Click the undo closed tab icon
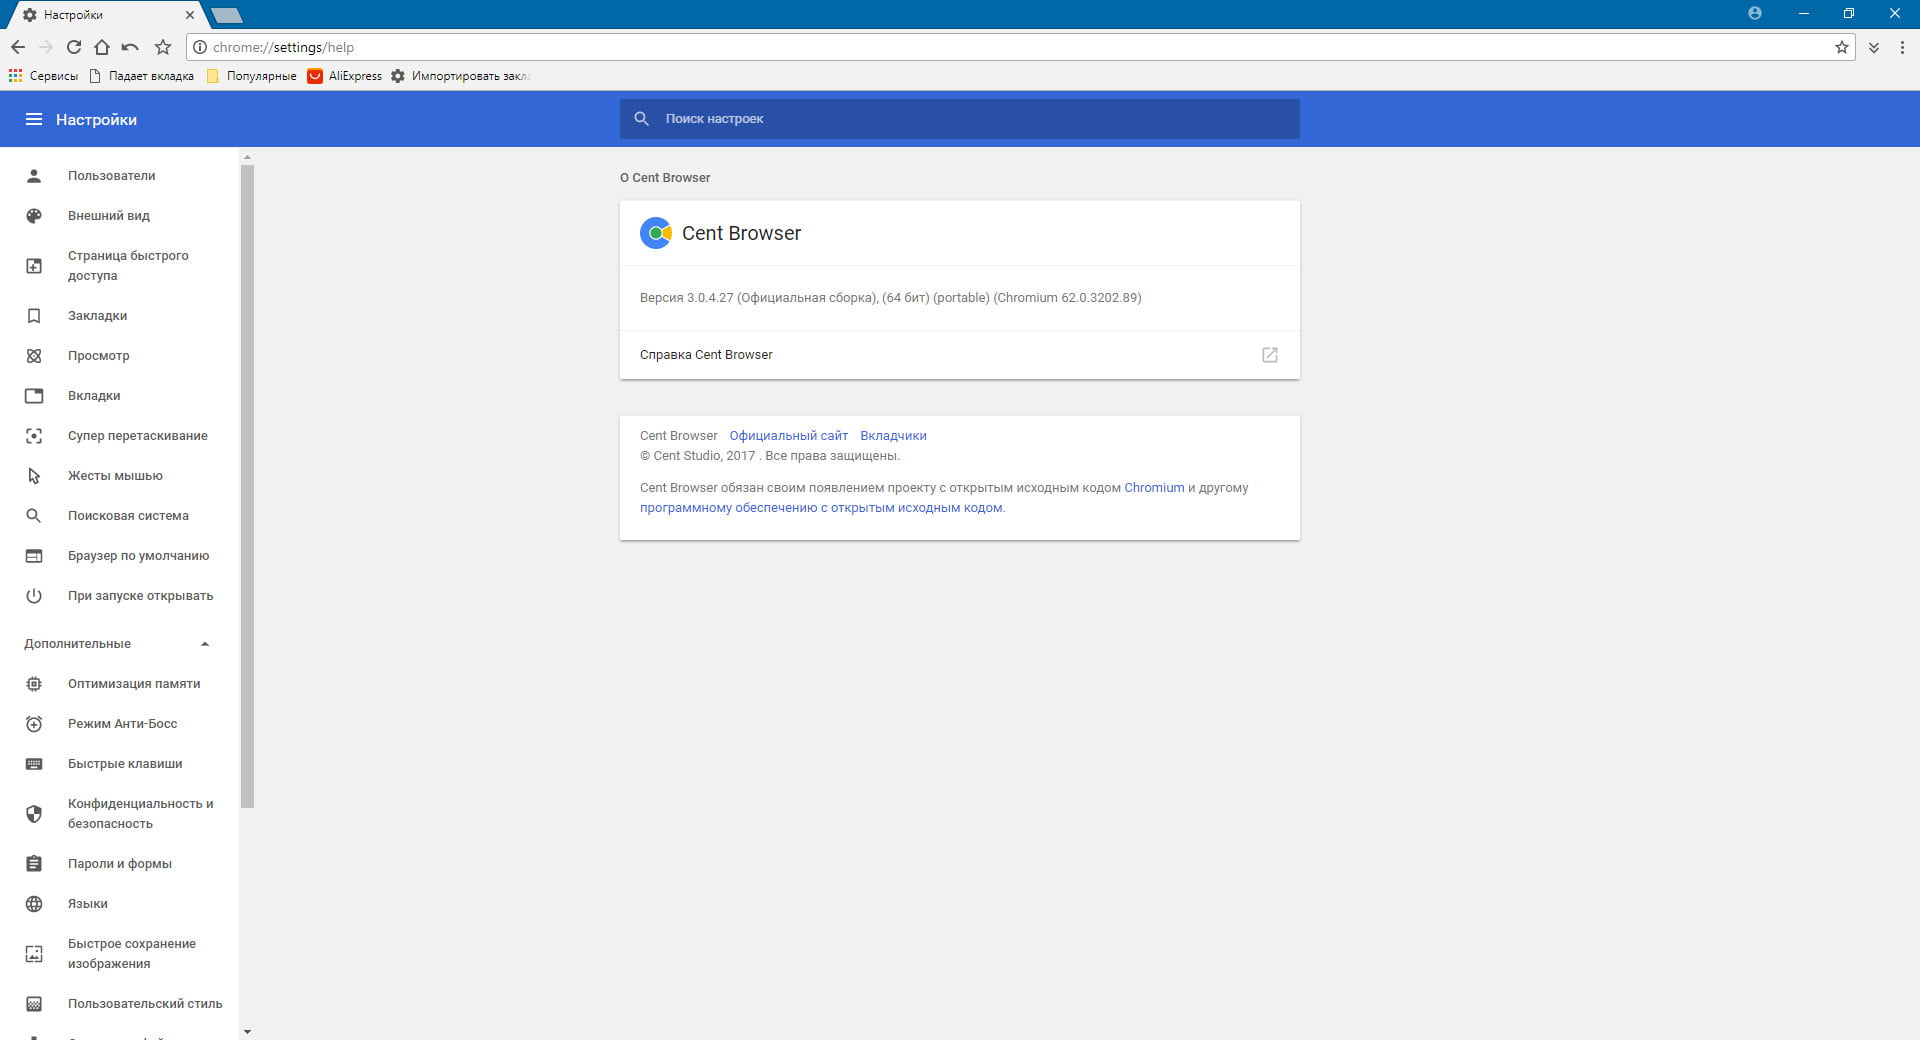The height and width of the screenshot is (1040, 1920). coord(130,47)
